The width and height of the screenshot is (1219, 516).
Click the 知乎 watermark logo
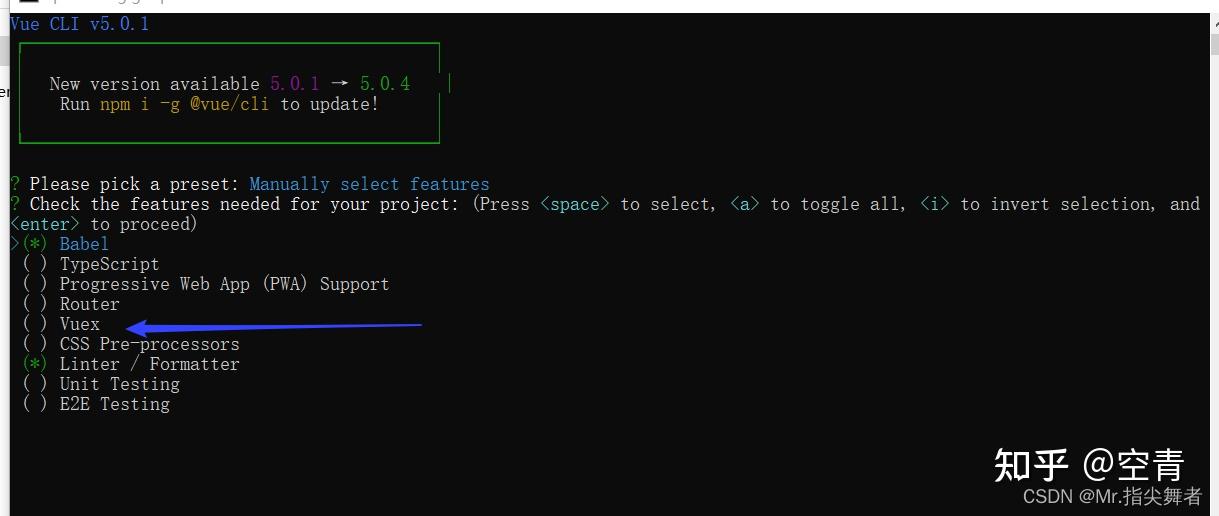tap(1031, 465)
